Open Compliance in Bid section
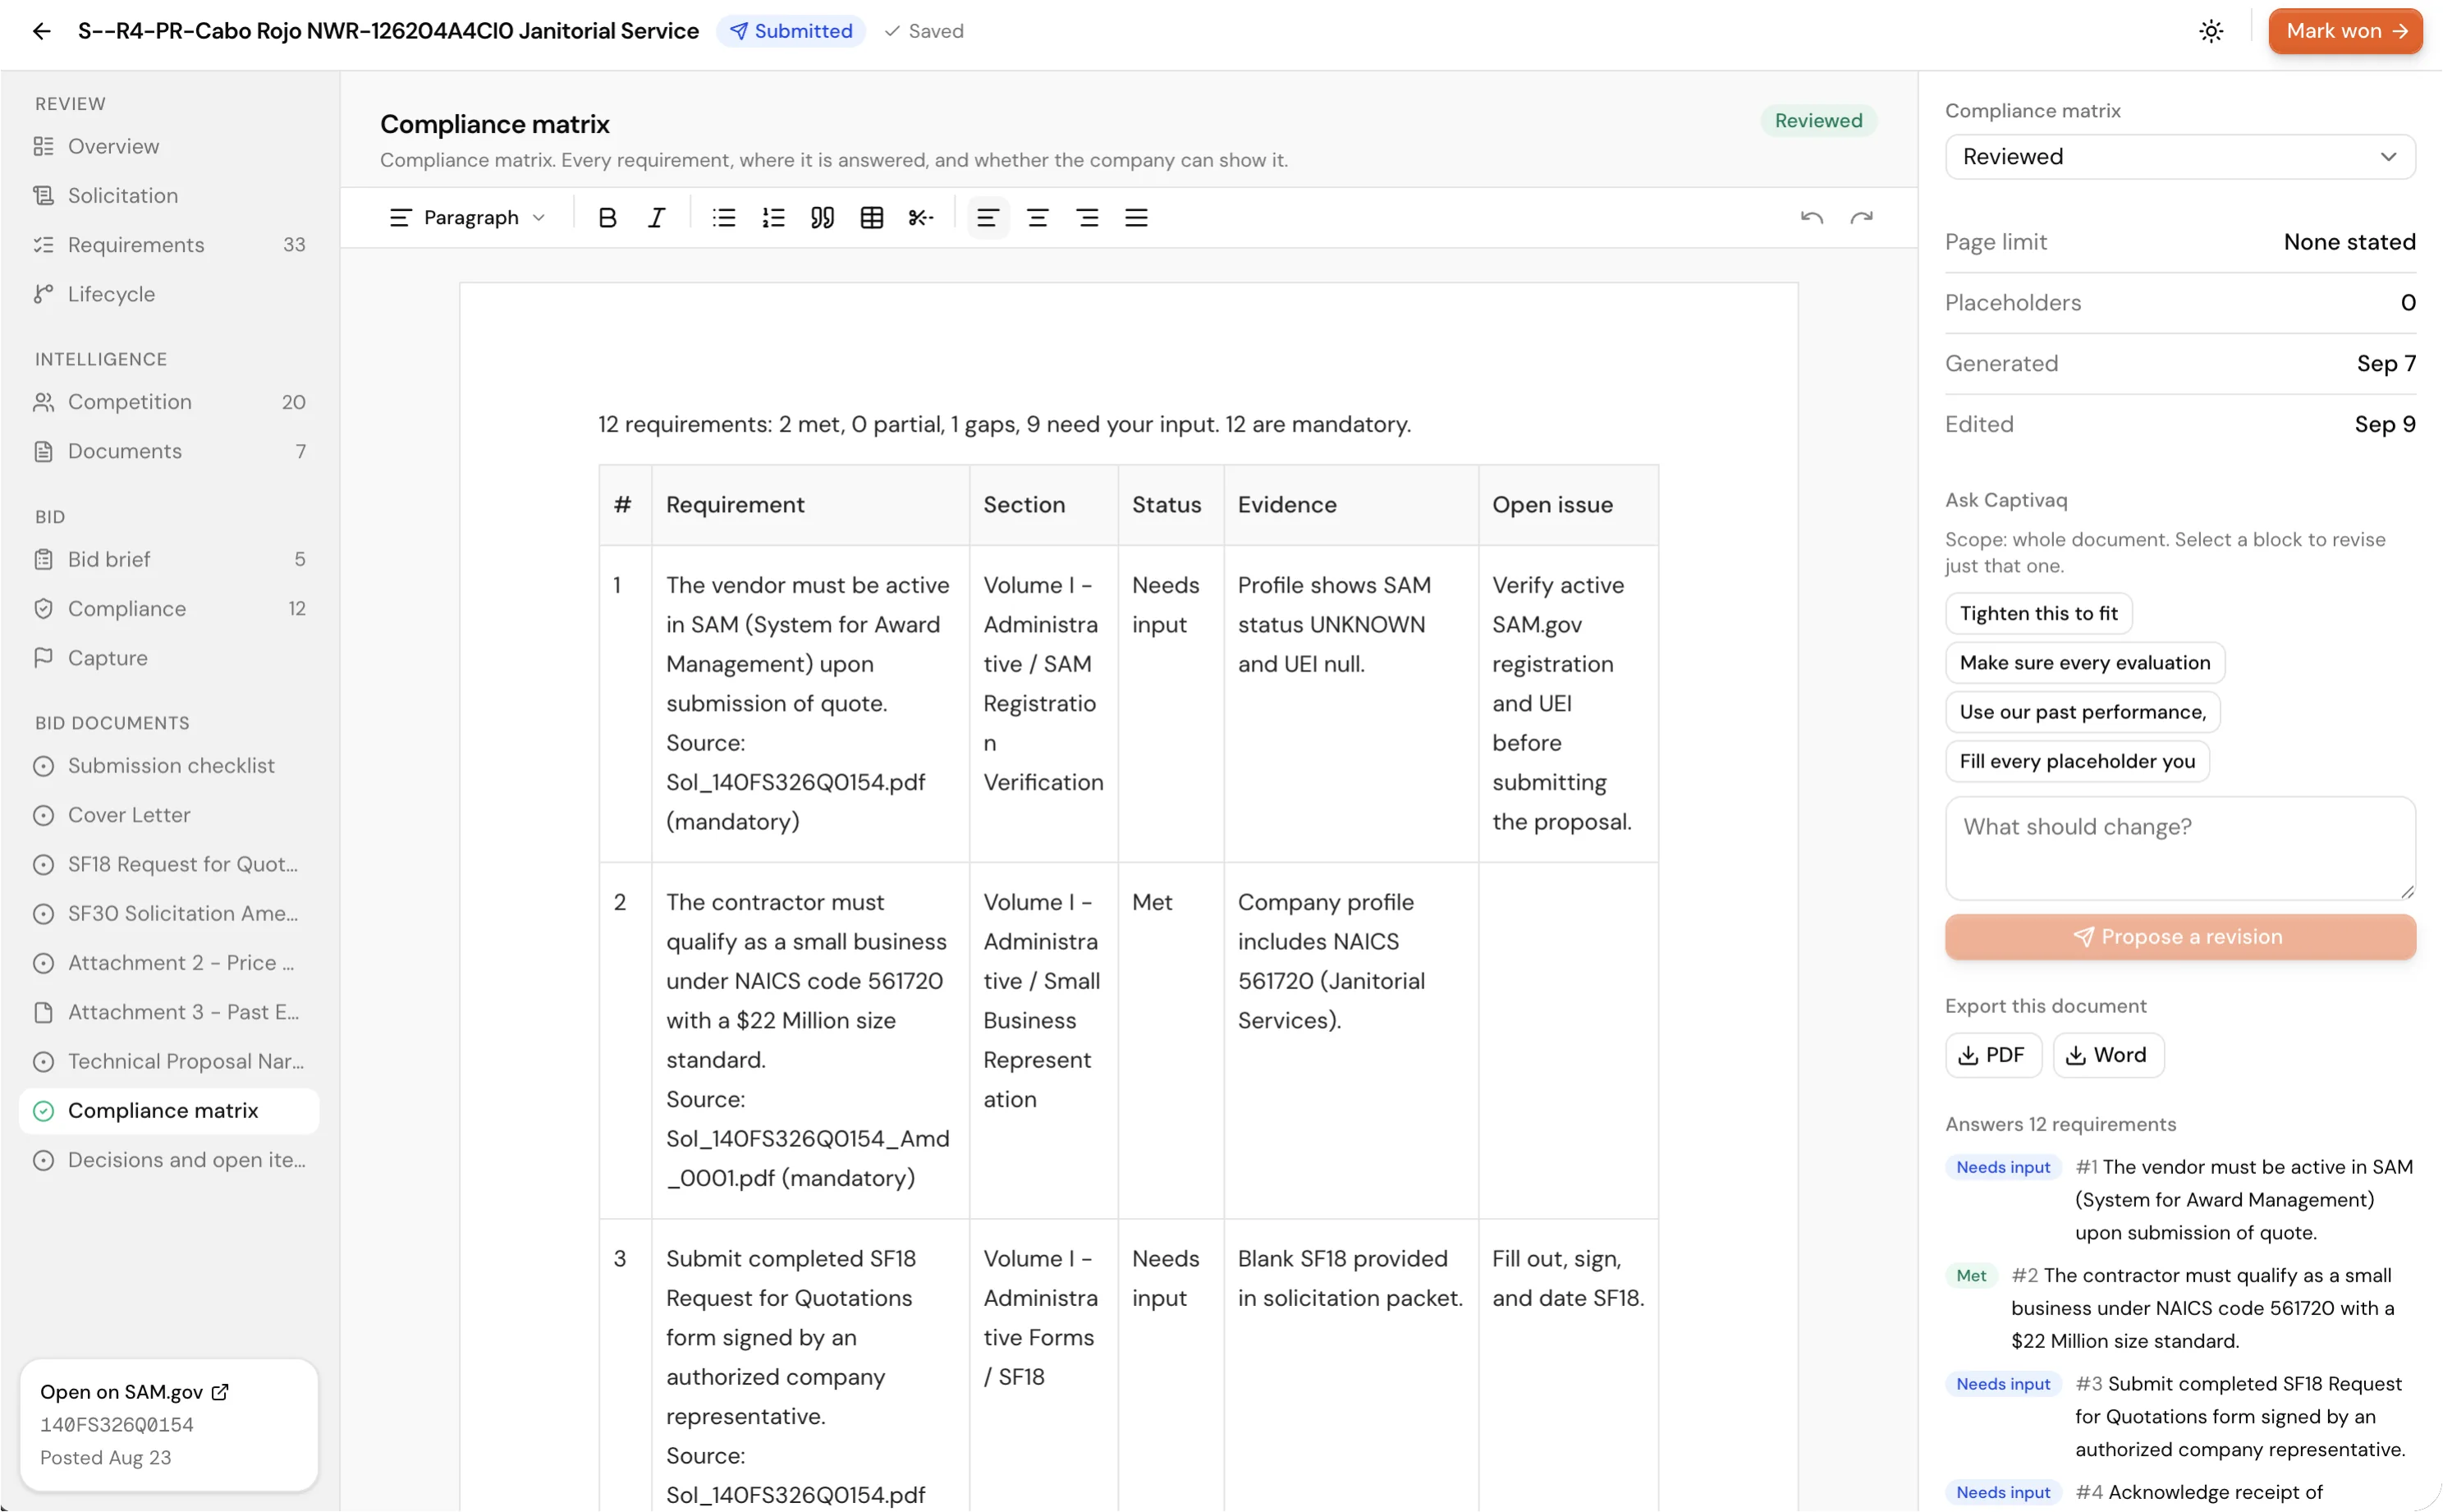 pyautogui.click(x=169, y=609)
